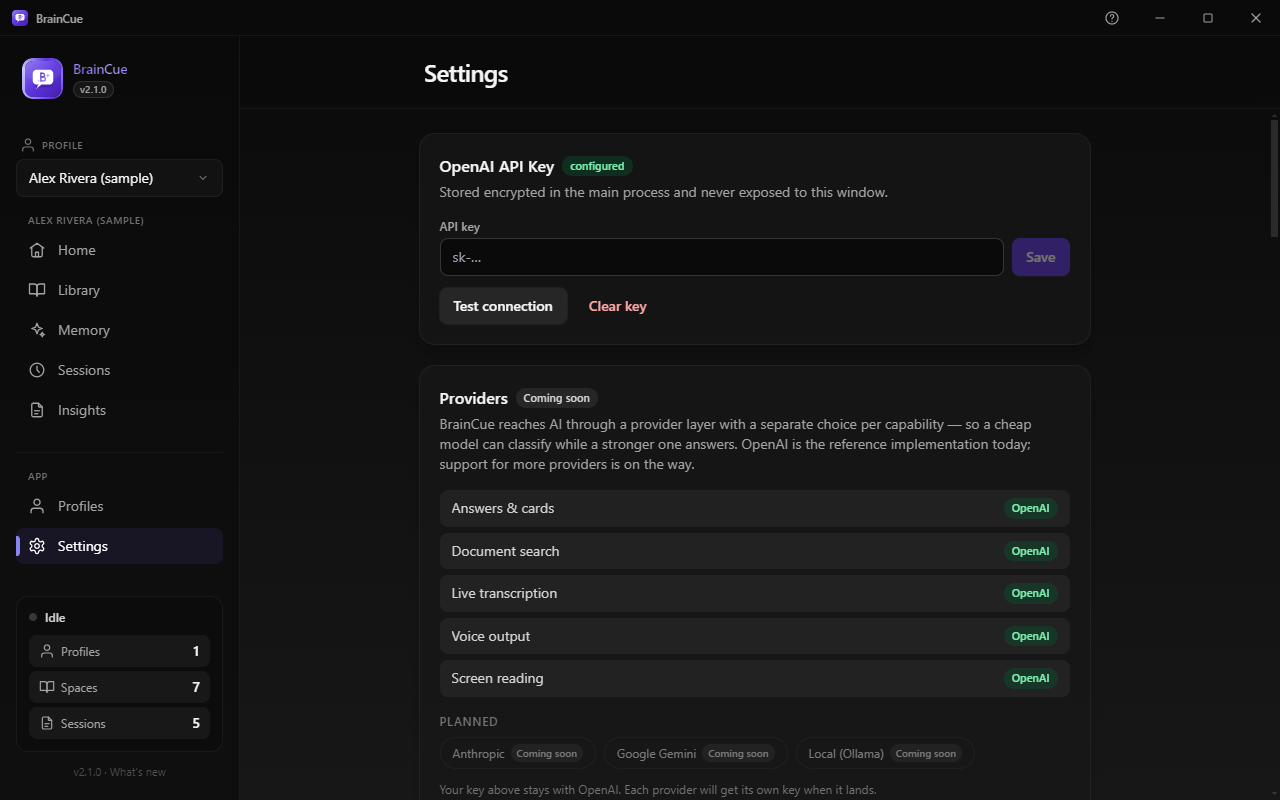Open Profiles under App
This screenshot has width=1280, height=800.
[119, 506]
